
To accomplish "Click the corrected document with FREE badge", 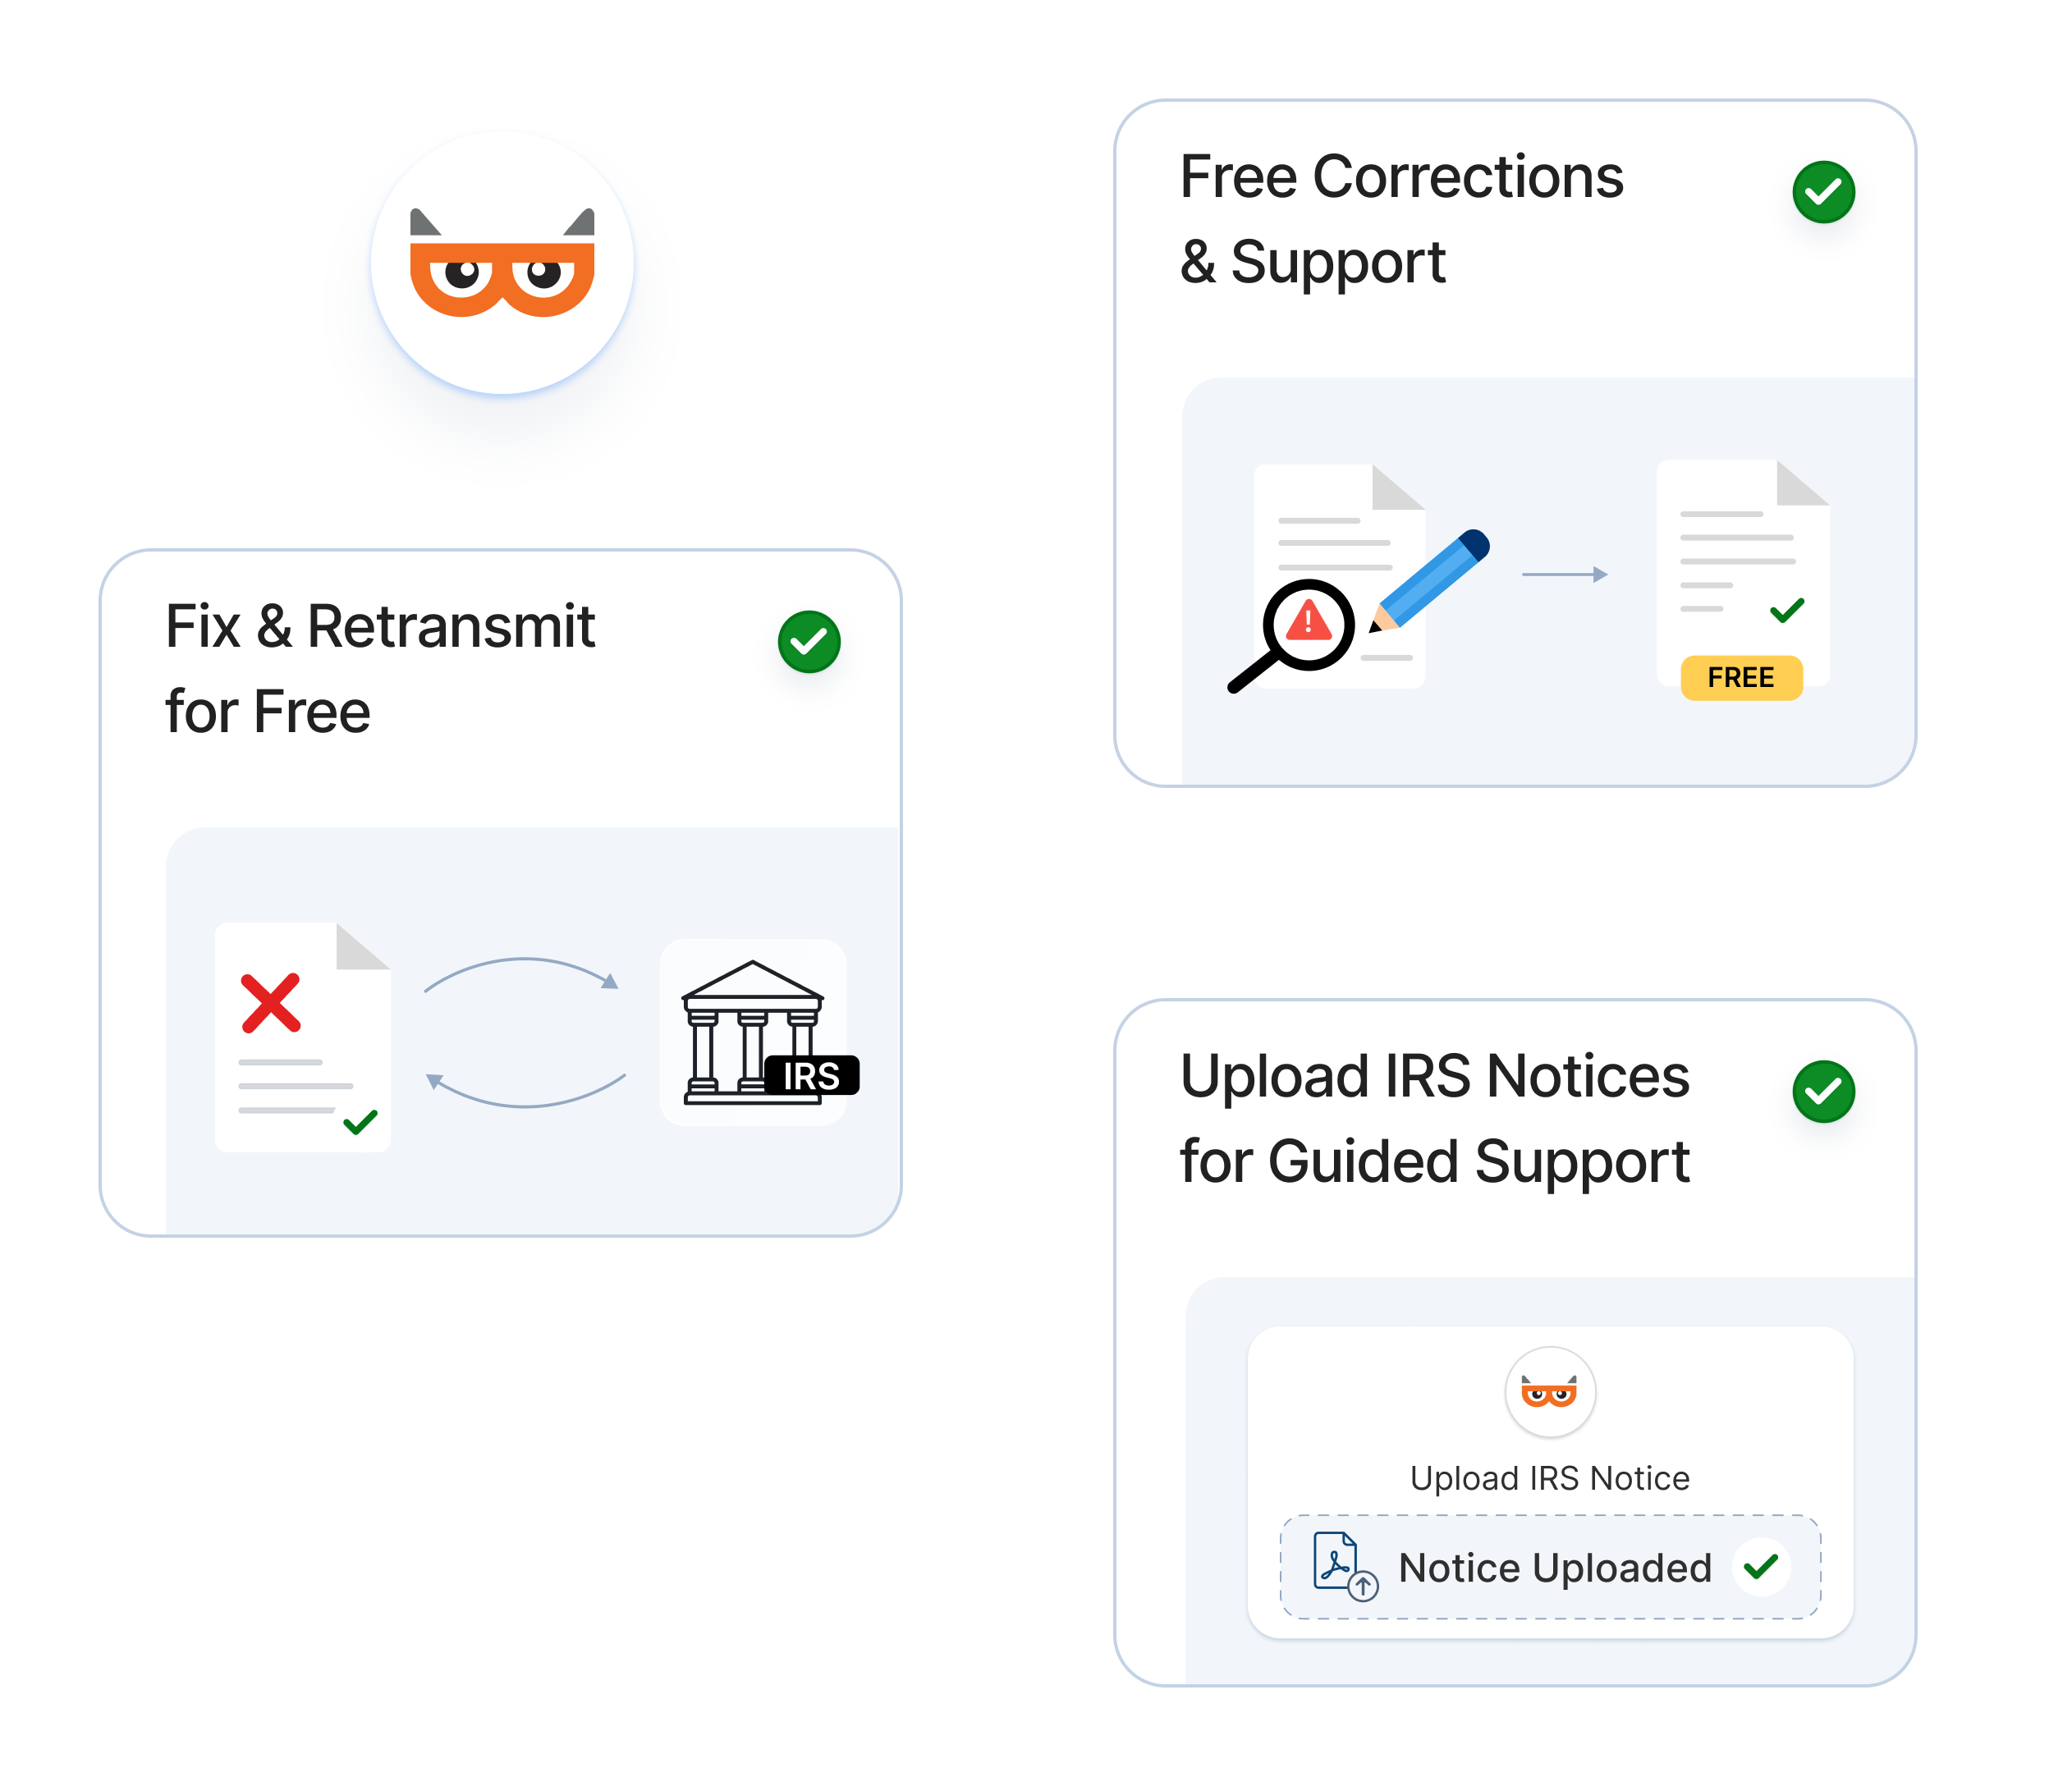I will pos(1741,560).
